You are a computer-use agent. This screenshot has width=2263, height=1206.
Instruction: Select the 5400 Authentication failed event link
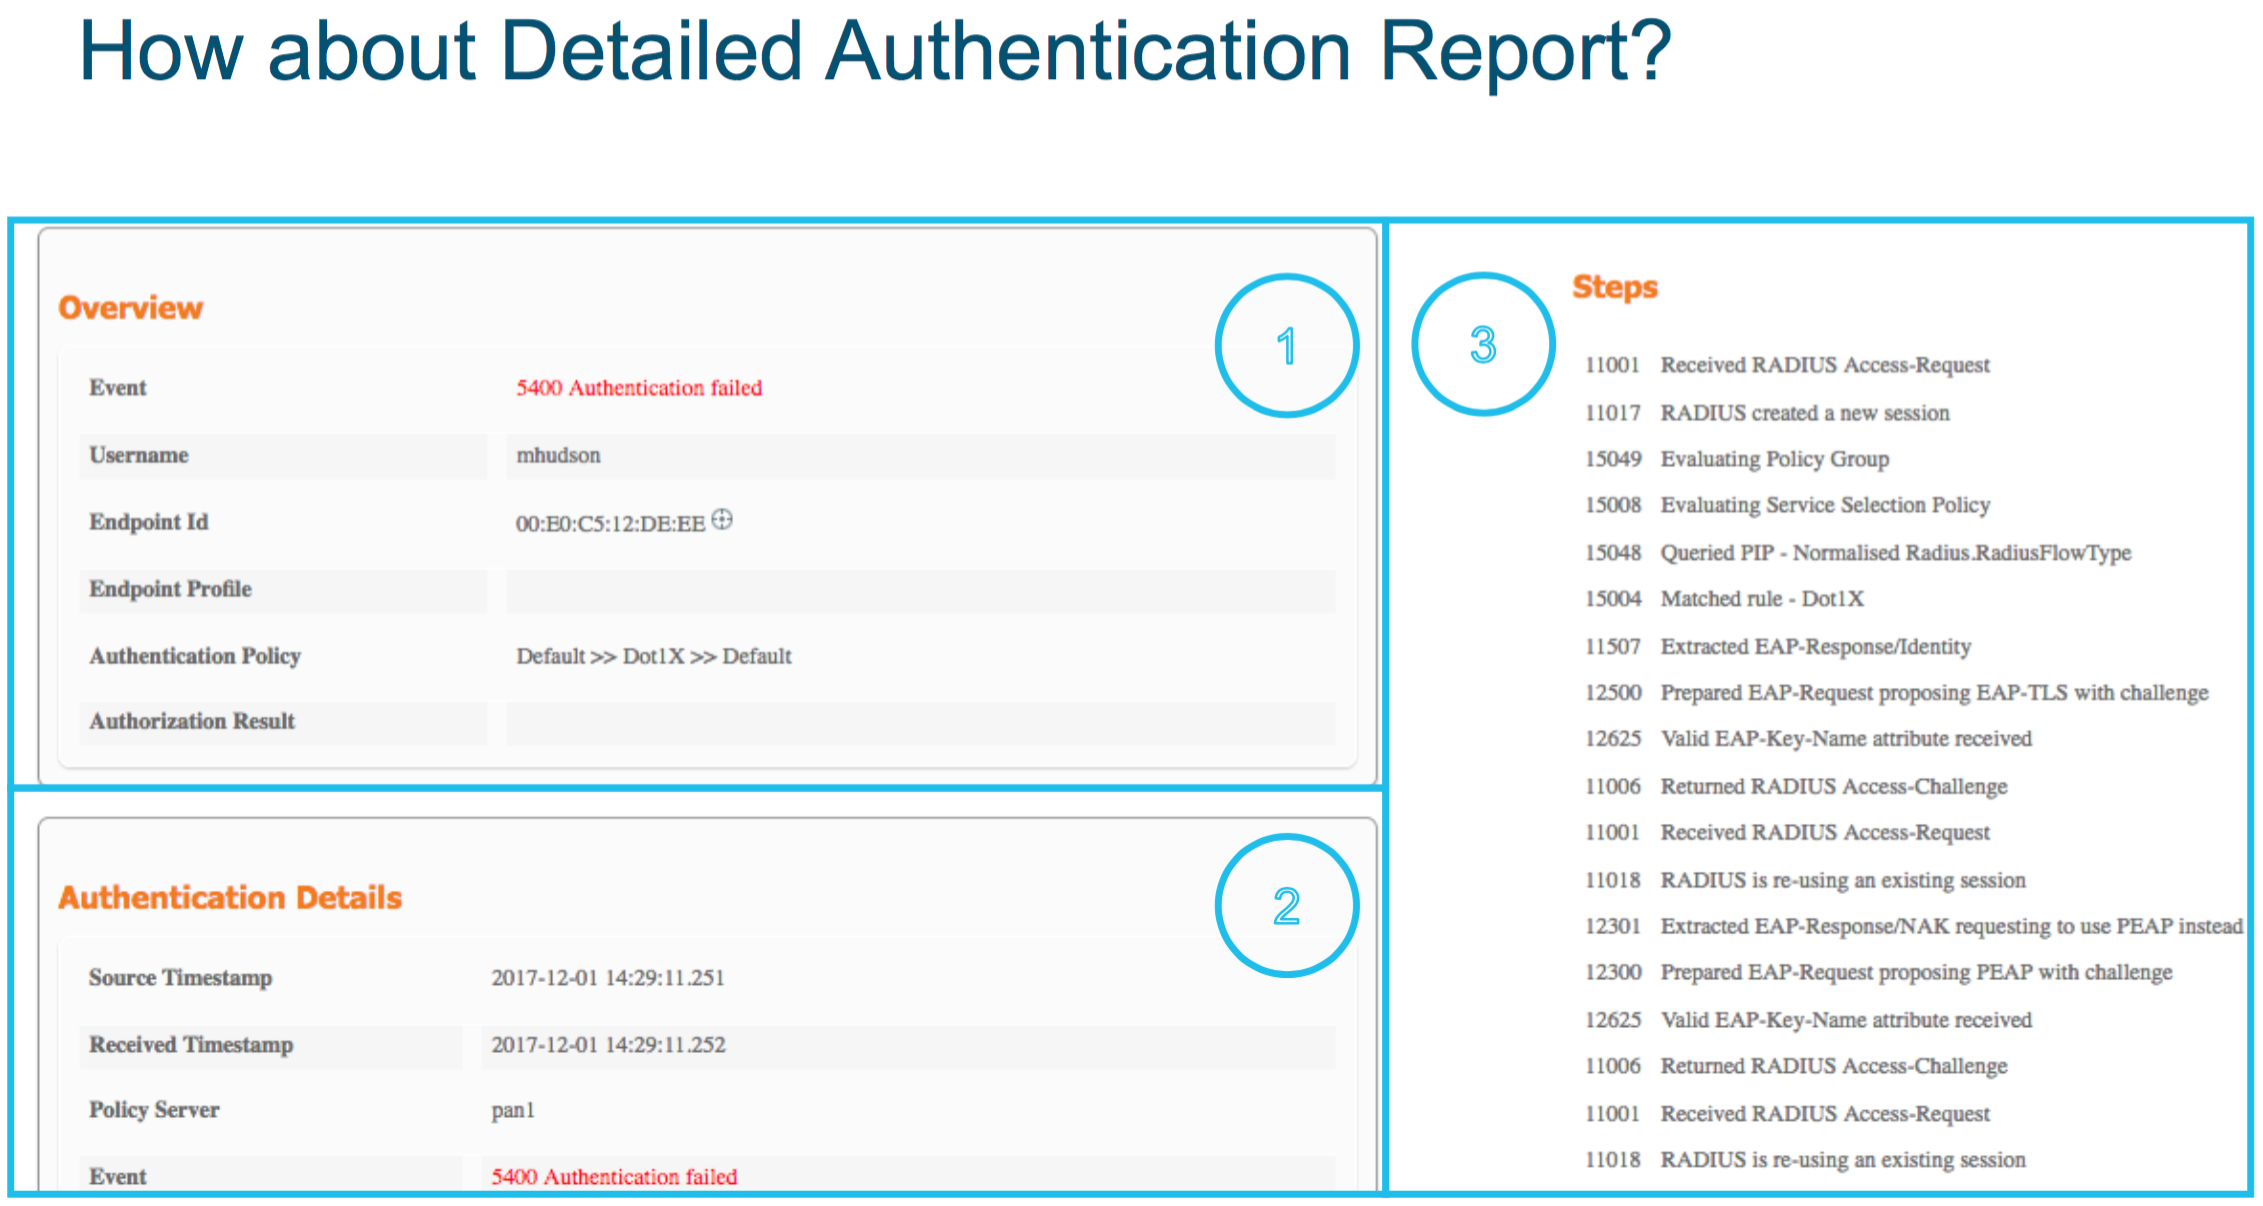639,388
